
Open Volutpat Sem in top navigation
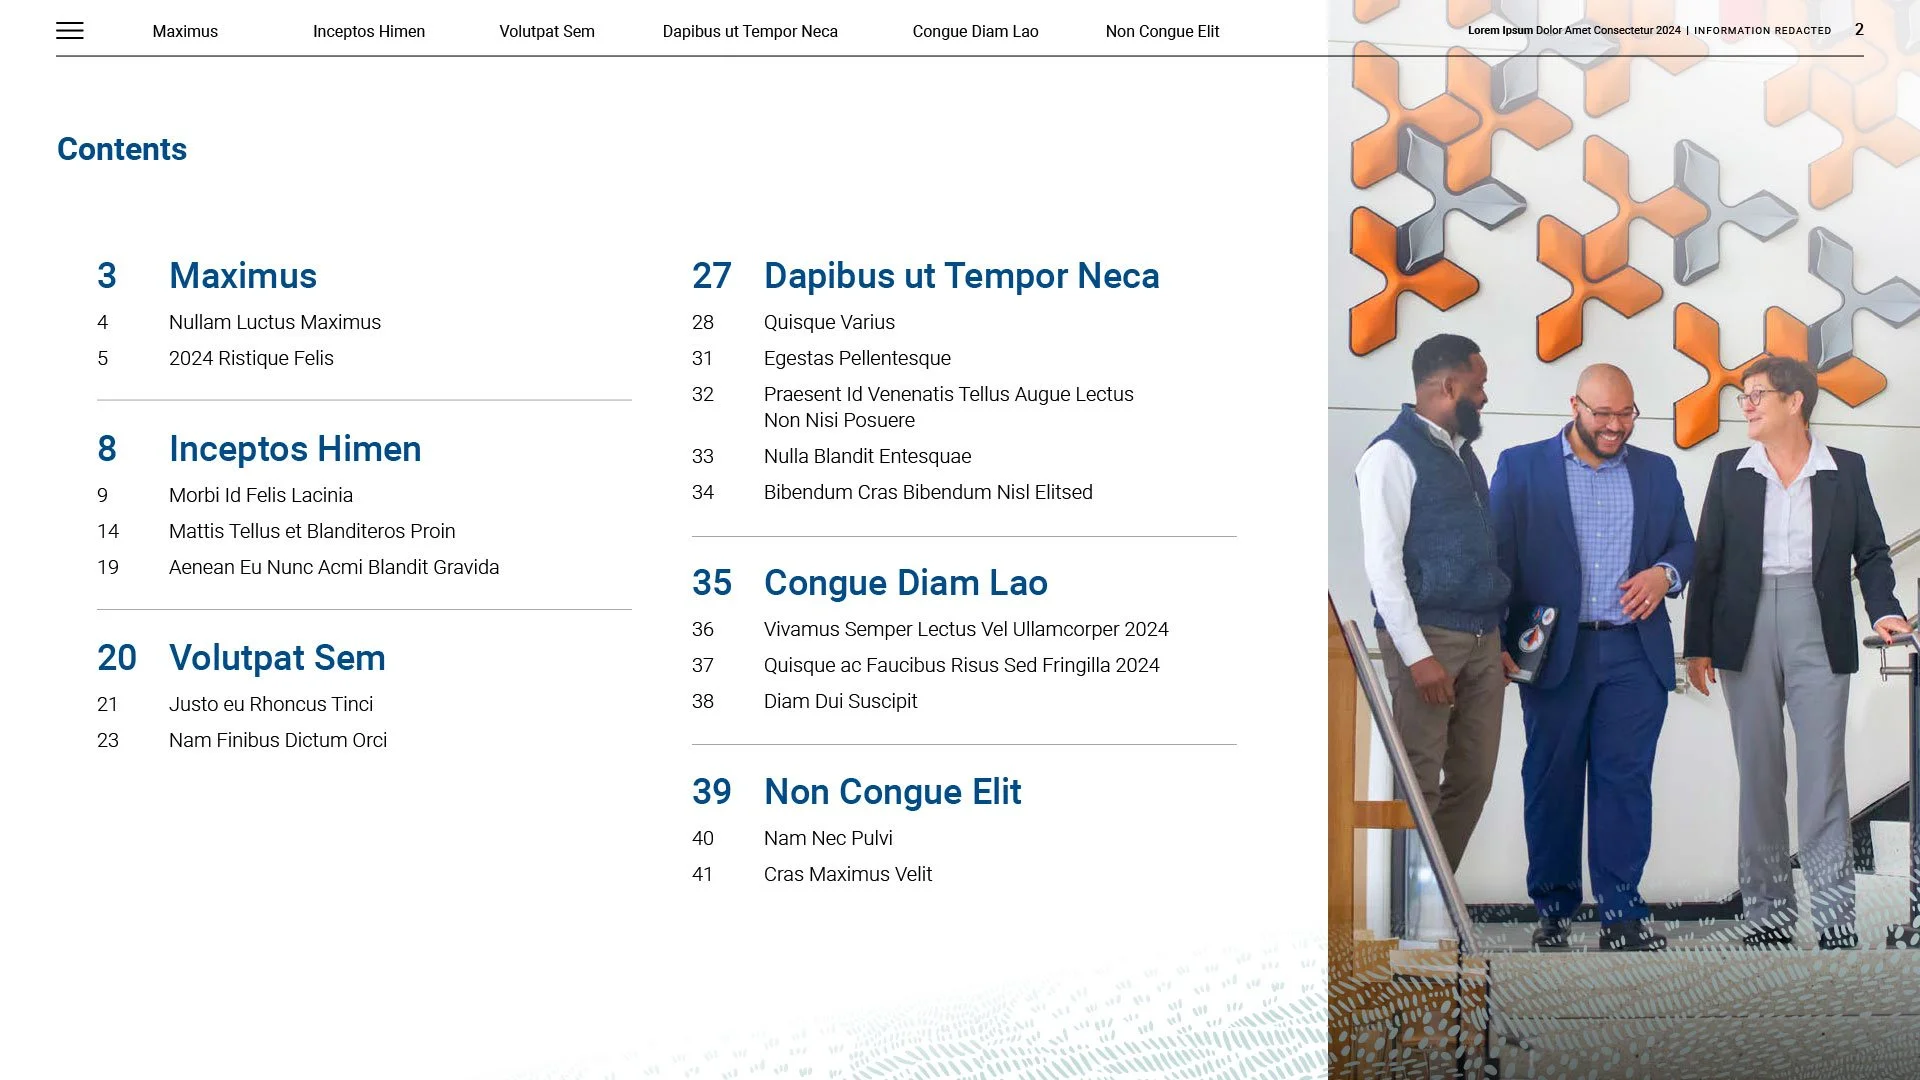point(546,31)
